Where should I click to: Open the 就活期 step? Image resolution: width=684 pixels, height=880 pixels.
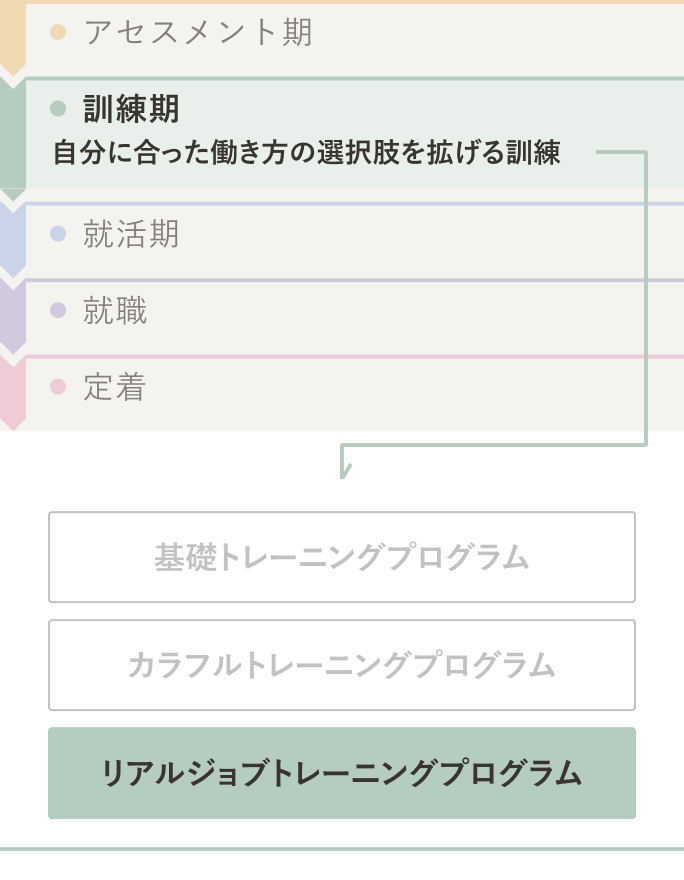(131, 233)
